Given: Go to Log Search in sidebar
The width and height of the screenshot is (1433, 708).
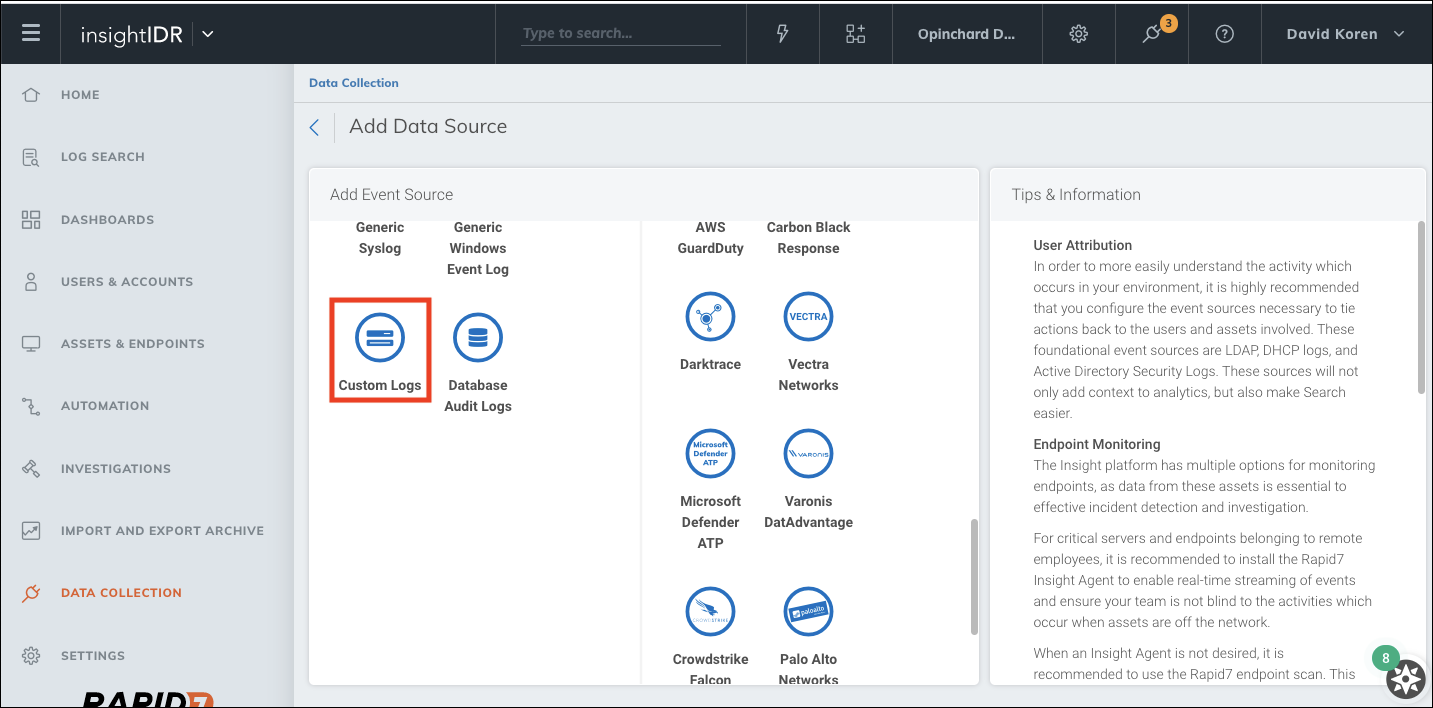Looking at the screenshot, I should (102, 157).
